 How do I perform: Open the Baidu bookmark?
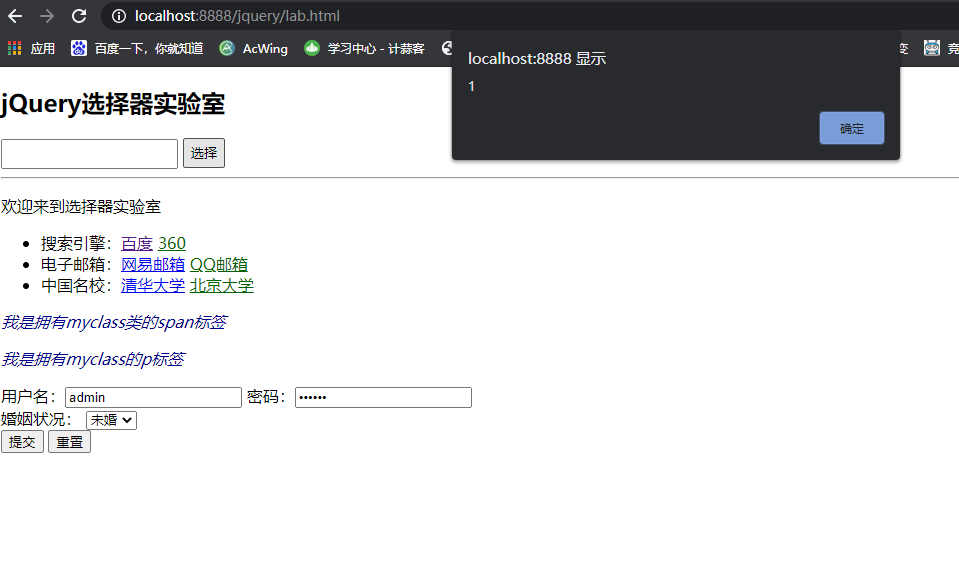click(x=137, y=48)
